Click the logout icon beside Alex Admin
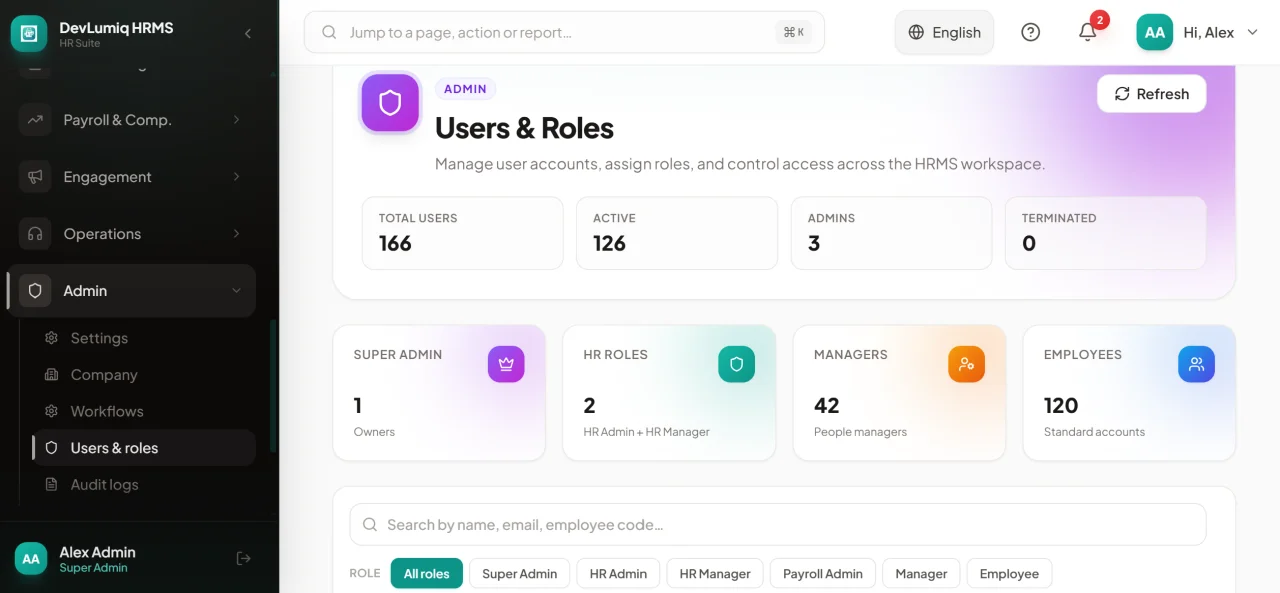This screenshot has height=593, width=1280. pyautogui.click(x=243, y=559)
